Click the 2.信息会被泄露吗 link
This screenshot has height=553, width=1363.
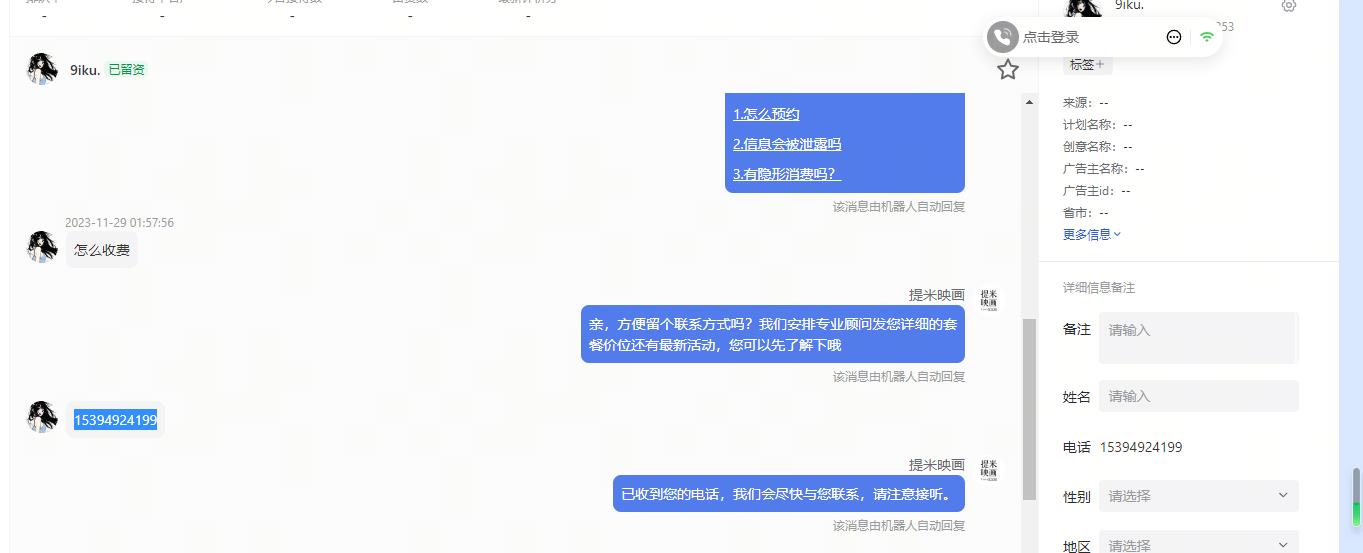[787, 144]
